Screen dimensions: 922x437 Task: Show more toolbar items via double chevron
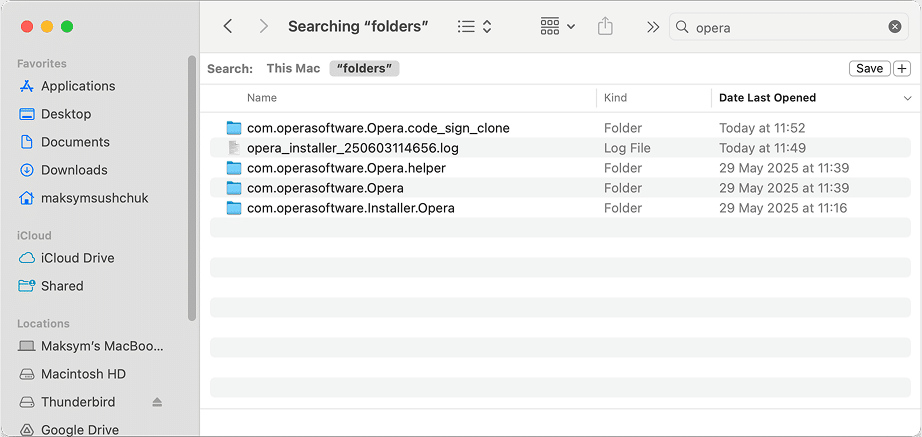(x=653, y=27)
